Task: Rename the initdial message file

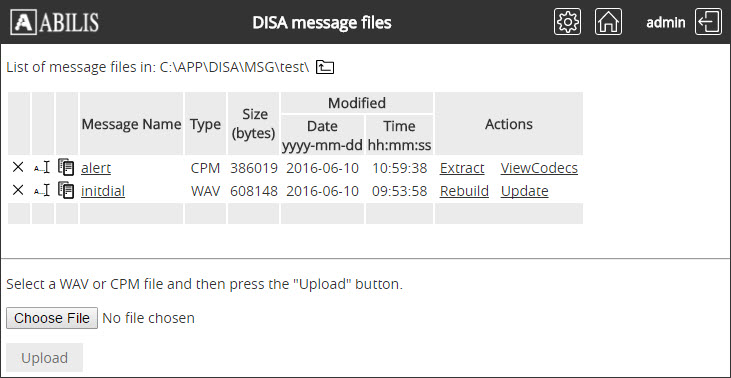Action: tap(42, 190)
